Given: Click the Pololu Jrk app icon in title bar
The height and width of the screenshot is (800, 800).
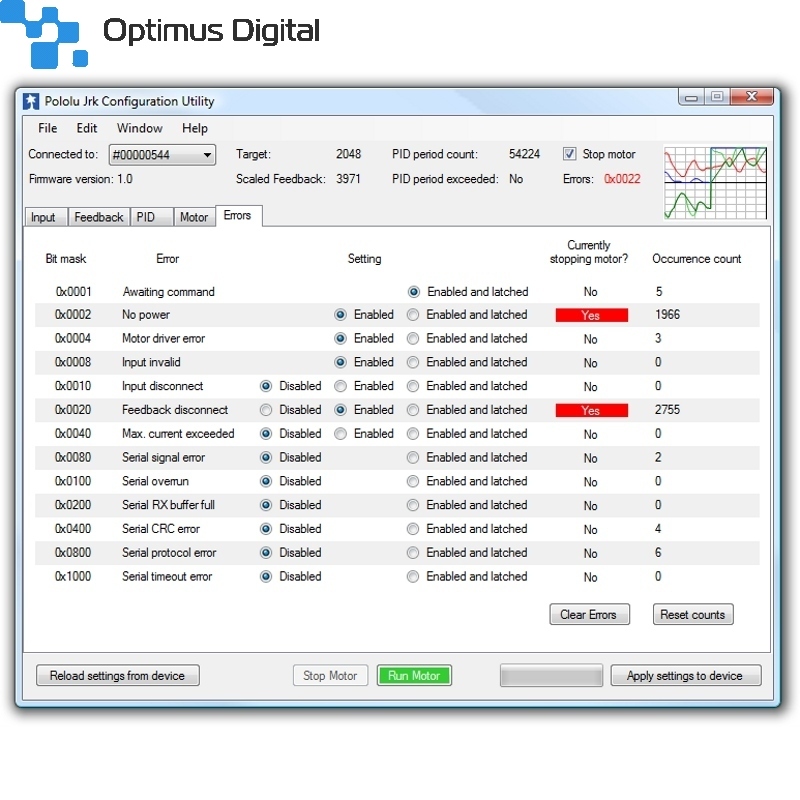Looking at the screenshot, I should pyautogui.click(x=31, y=101).
